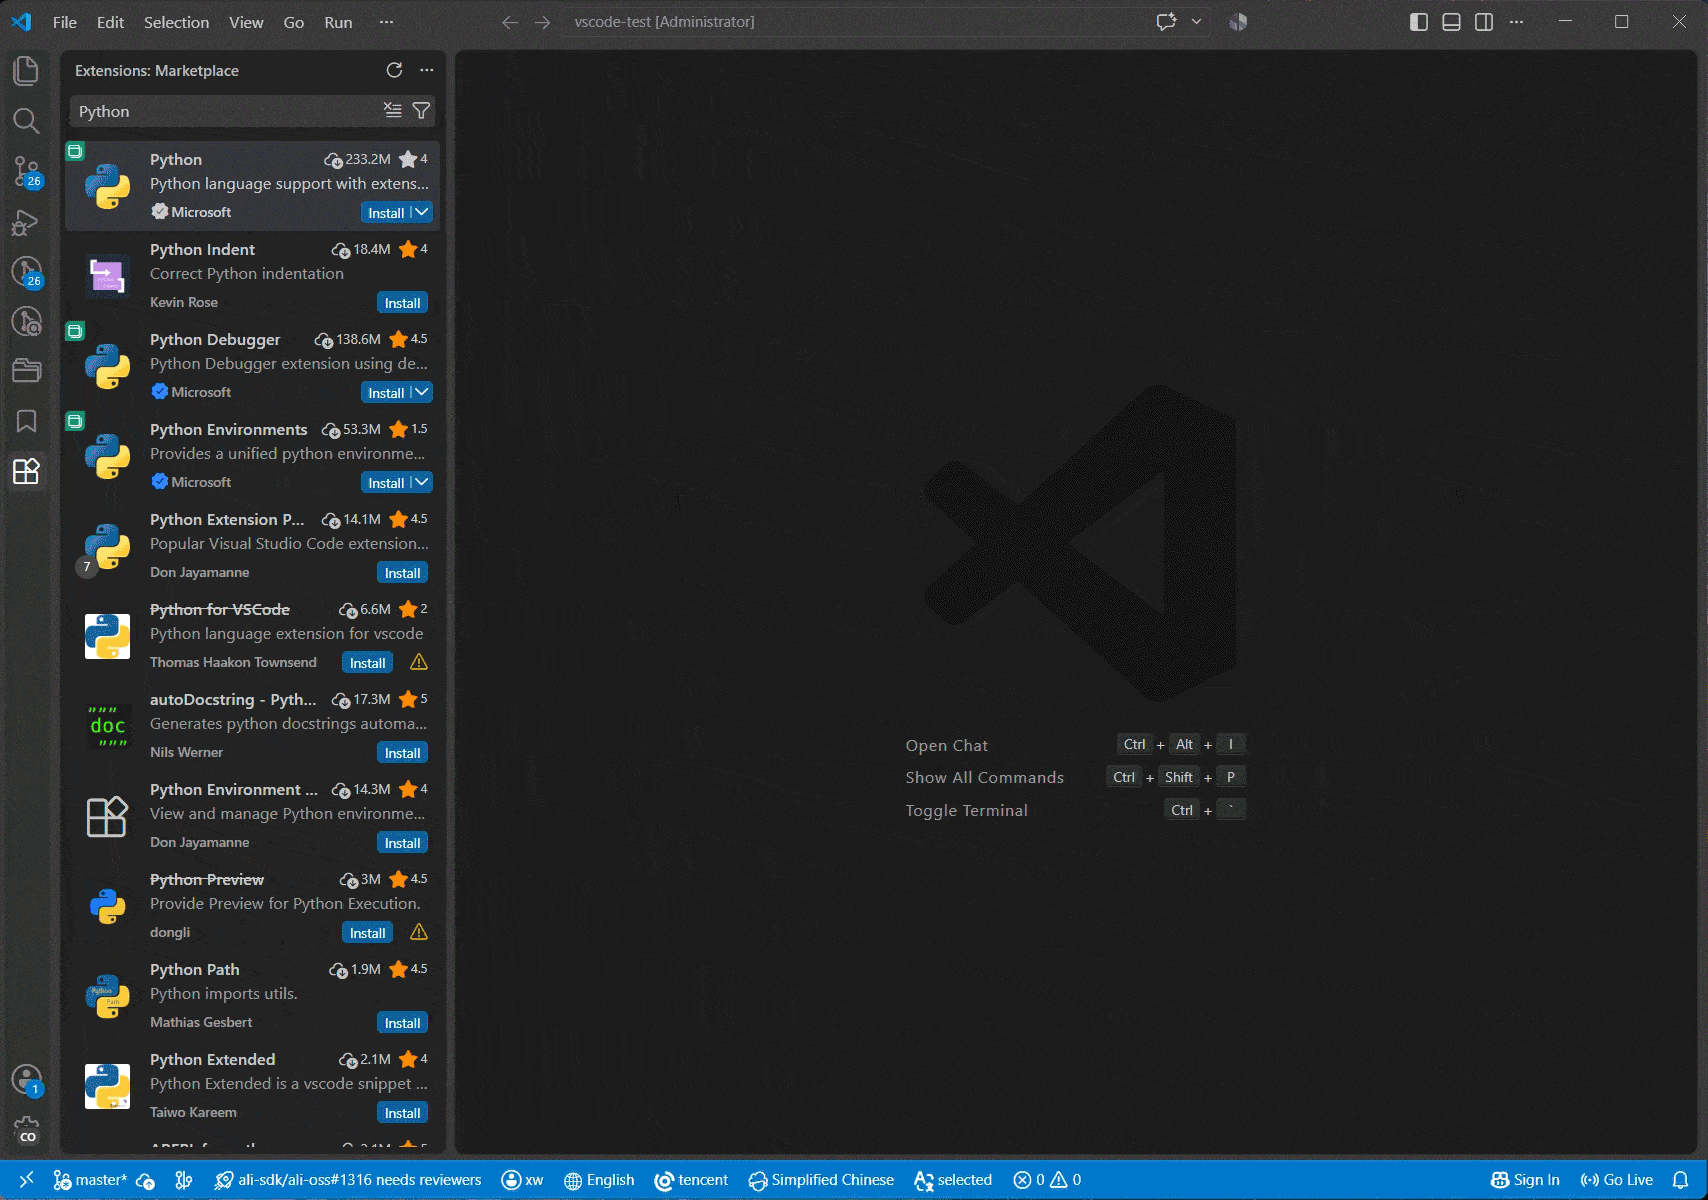Viewport: 1708px width, 1200px height.
Task: Open Extensions view more actions menu
Action: (x=427, y=70)
